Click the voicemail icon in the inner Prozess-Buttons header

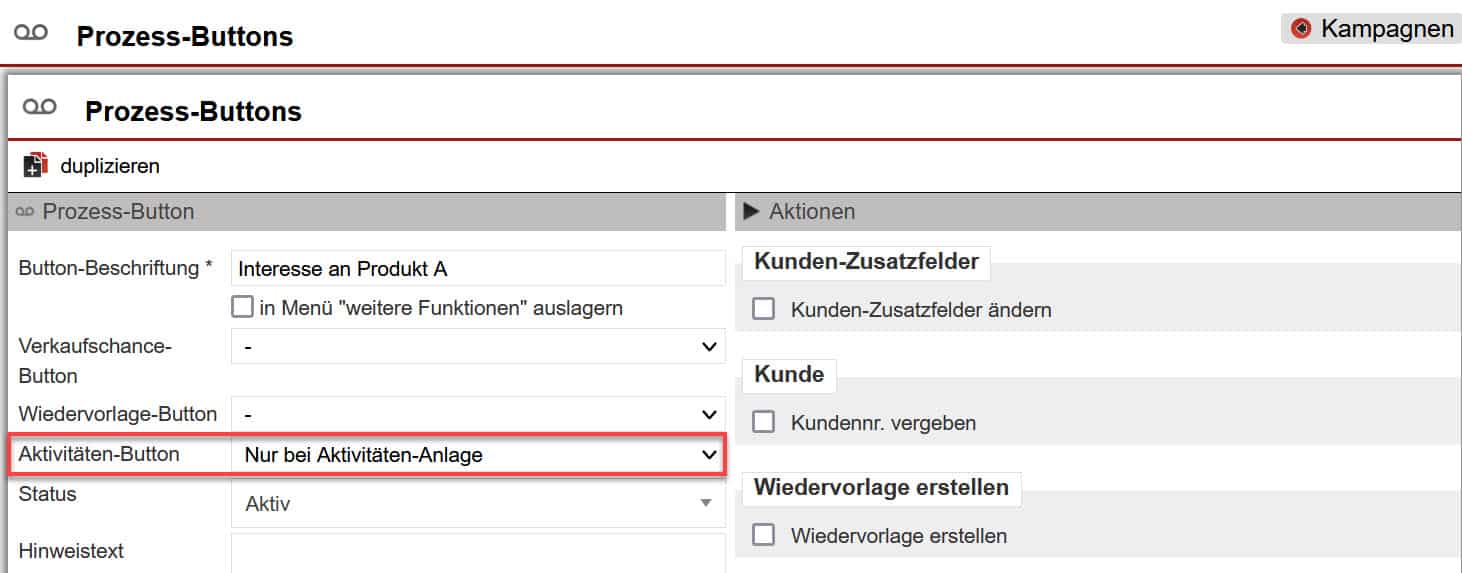(39, 107)
